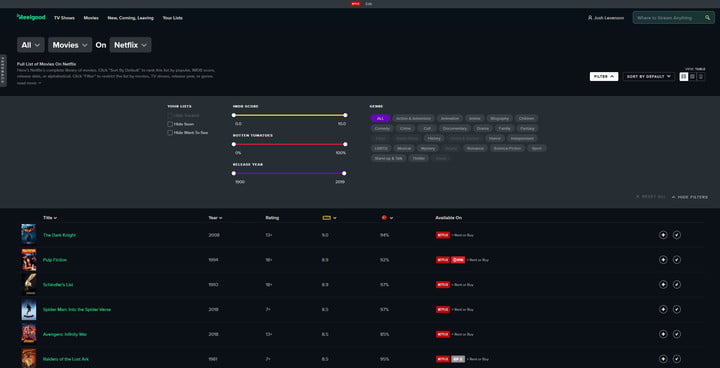
Task: Open Your Lists in navigation
Action: click(172, 18)
